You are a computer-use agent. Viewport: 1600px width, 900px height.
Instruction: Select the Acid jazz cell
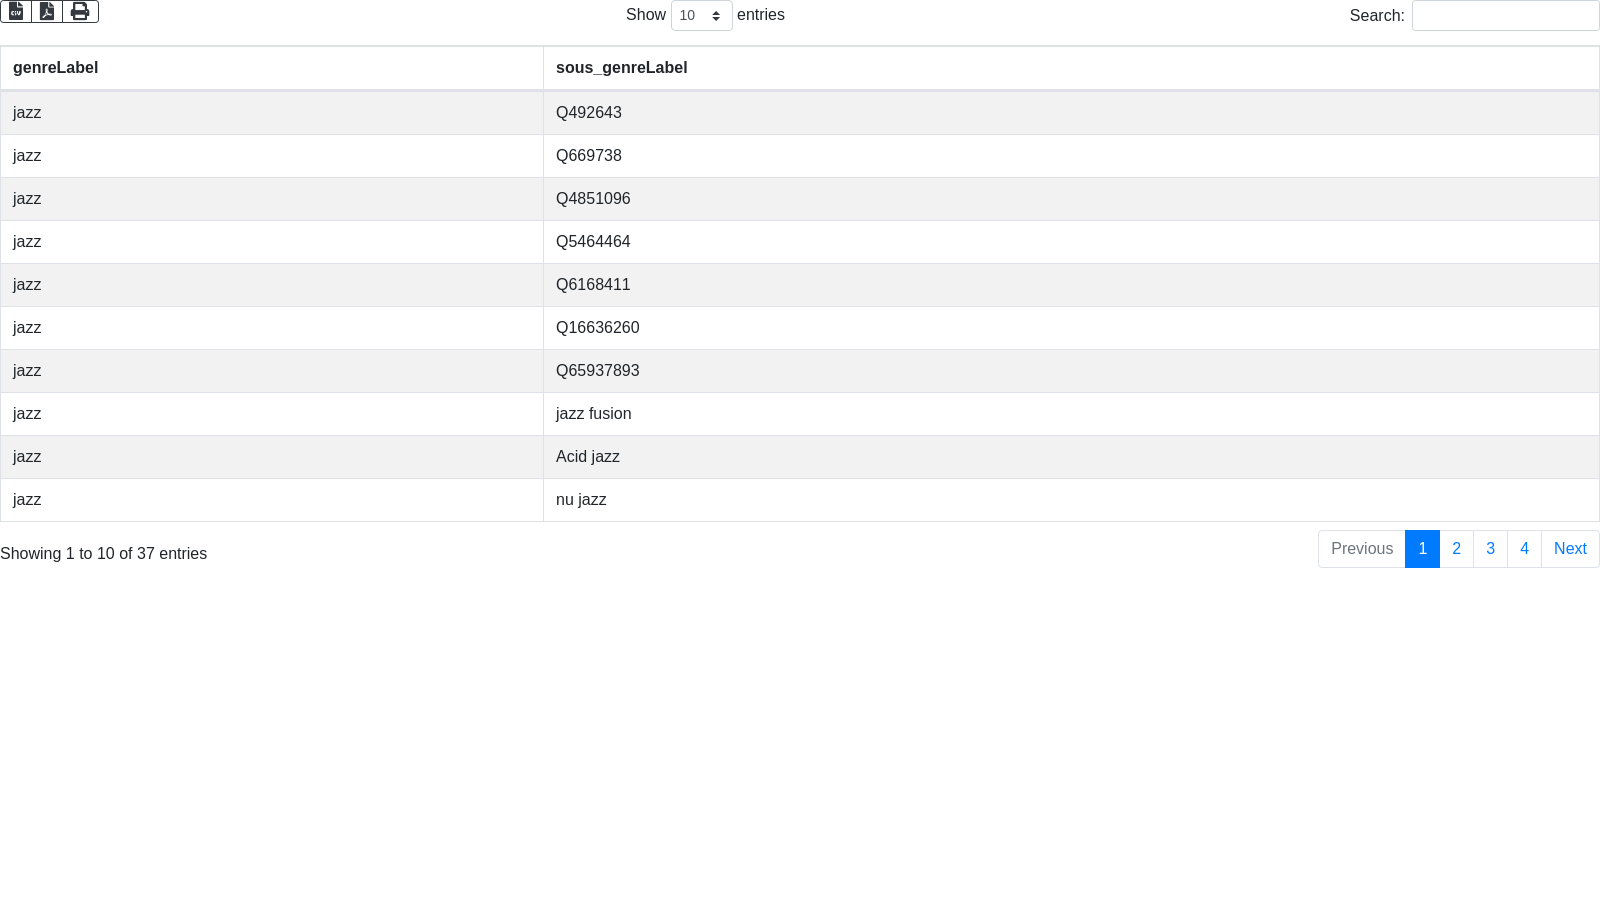point(587,457)
